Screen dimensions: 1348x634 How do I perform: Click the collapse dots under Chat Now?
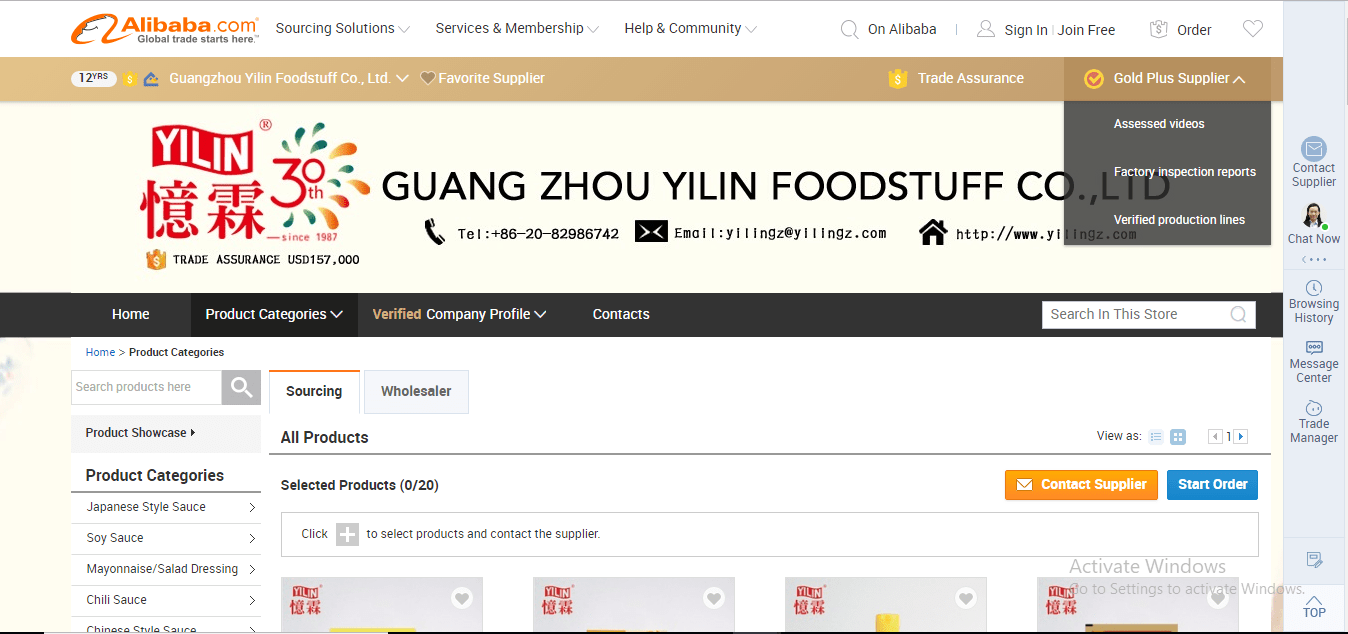click(x=1314, y=260)
